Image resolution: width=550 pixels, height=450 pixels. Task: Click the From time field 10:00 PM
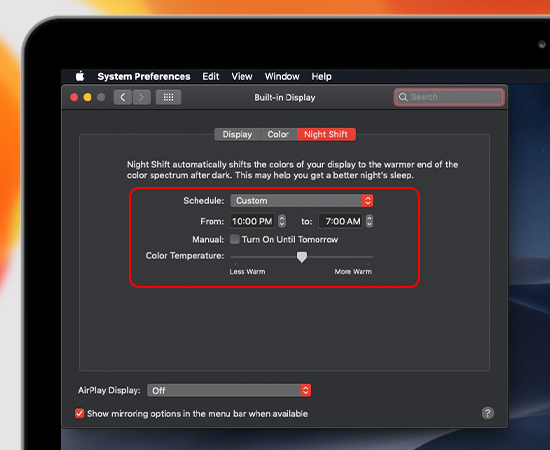pyautogui.click(x=253, y=221)
